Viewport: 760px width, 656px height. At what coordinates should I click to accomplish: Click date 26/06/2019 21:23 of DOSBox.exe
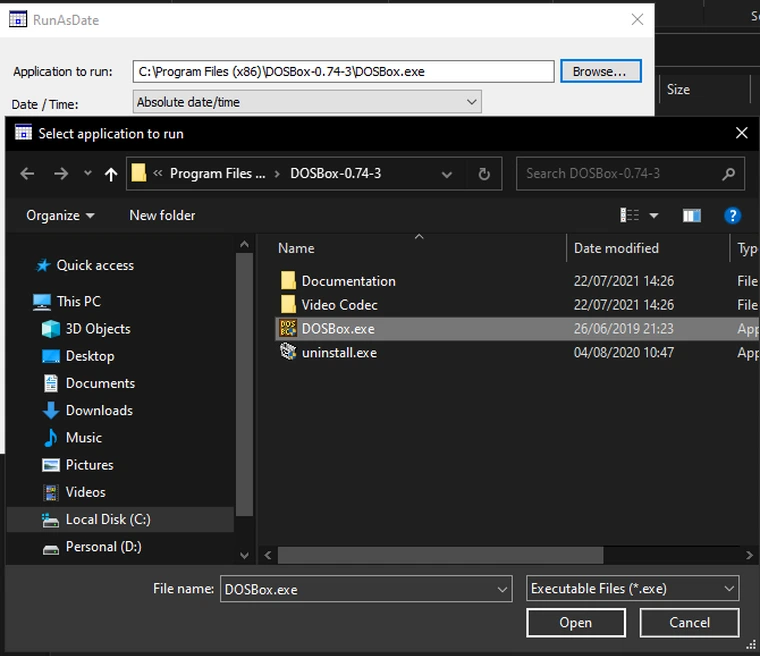point(623,329)
